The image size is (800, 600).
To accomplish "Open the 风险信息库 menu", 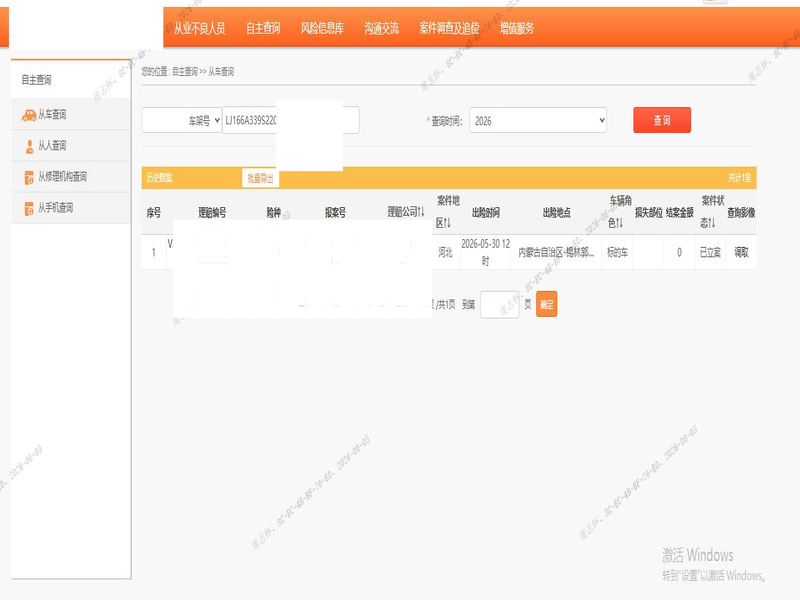I will tap(322, 28).
